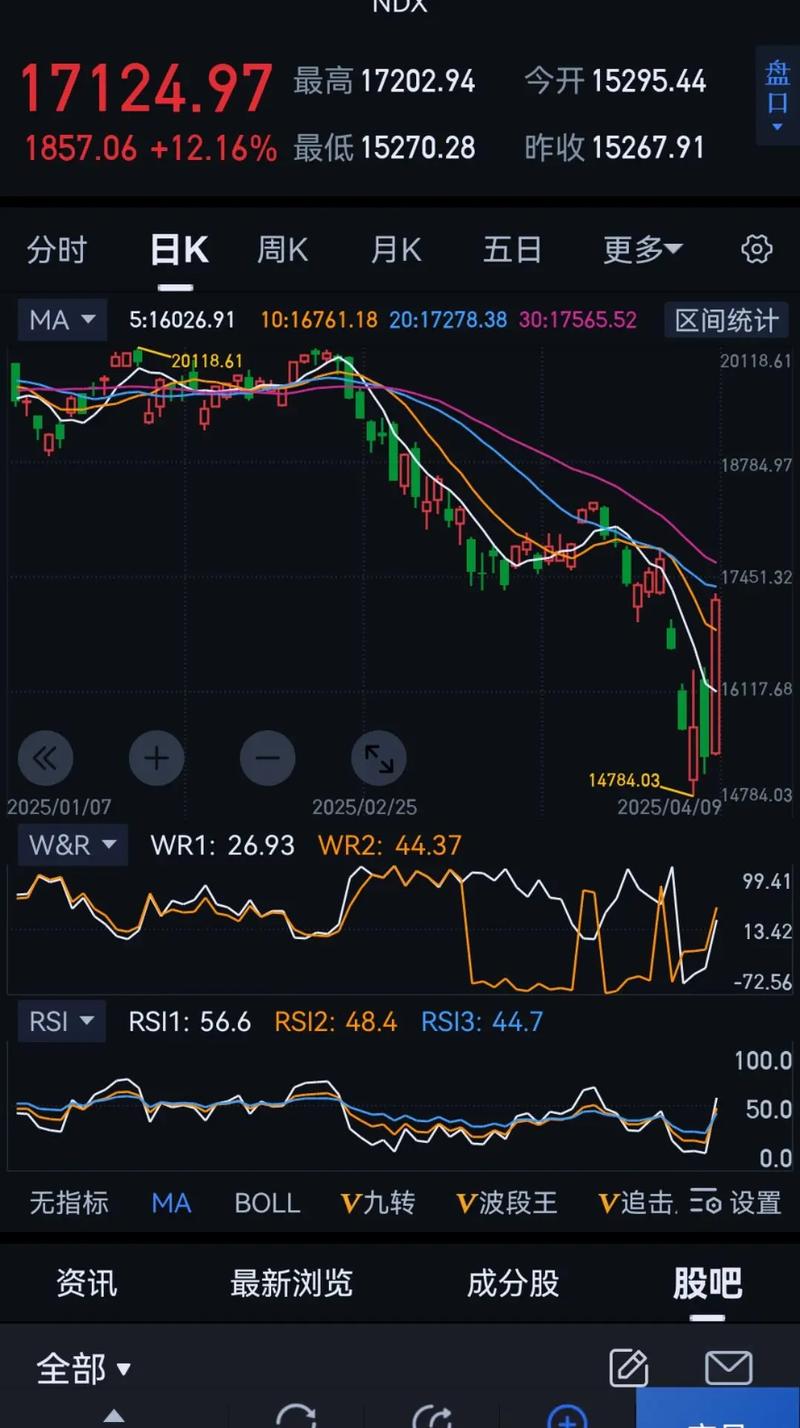Tap the compose post pencil icon

coord(629,1367)
